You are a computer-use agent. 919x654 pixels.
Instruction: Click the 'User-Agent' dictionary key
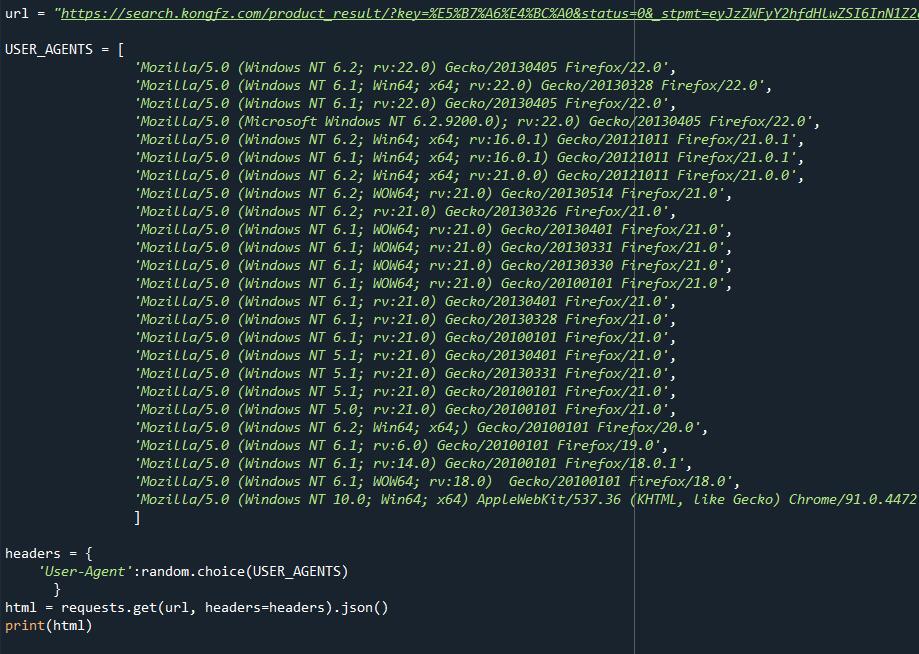click(x=85, y=572)
